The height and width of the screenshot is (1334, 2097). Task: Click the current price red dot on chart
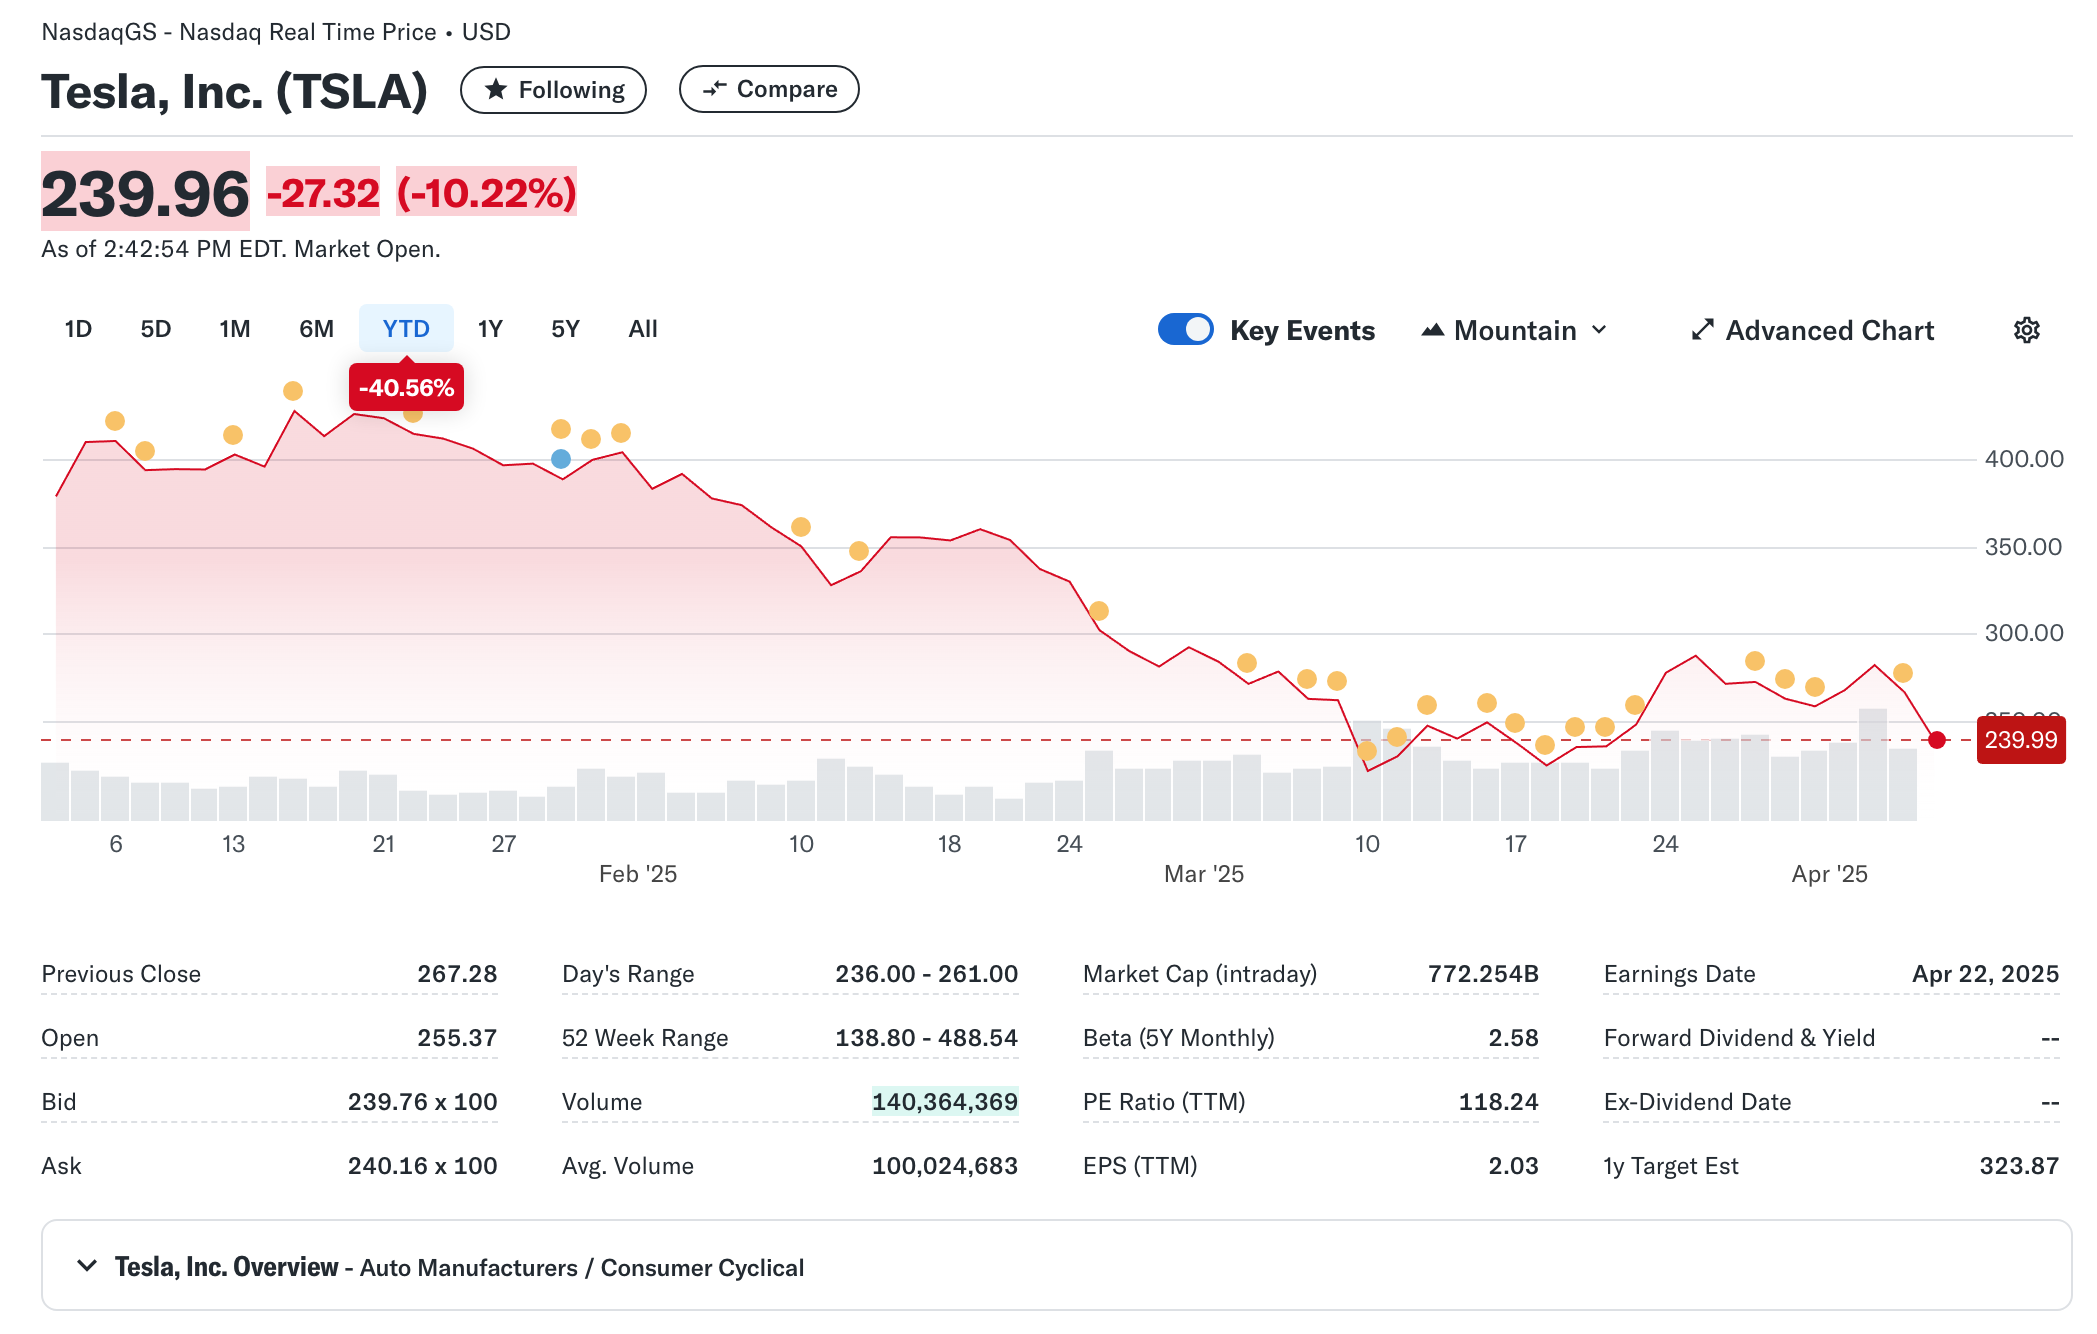click(1937, 740)
